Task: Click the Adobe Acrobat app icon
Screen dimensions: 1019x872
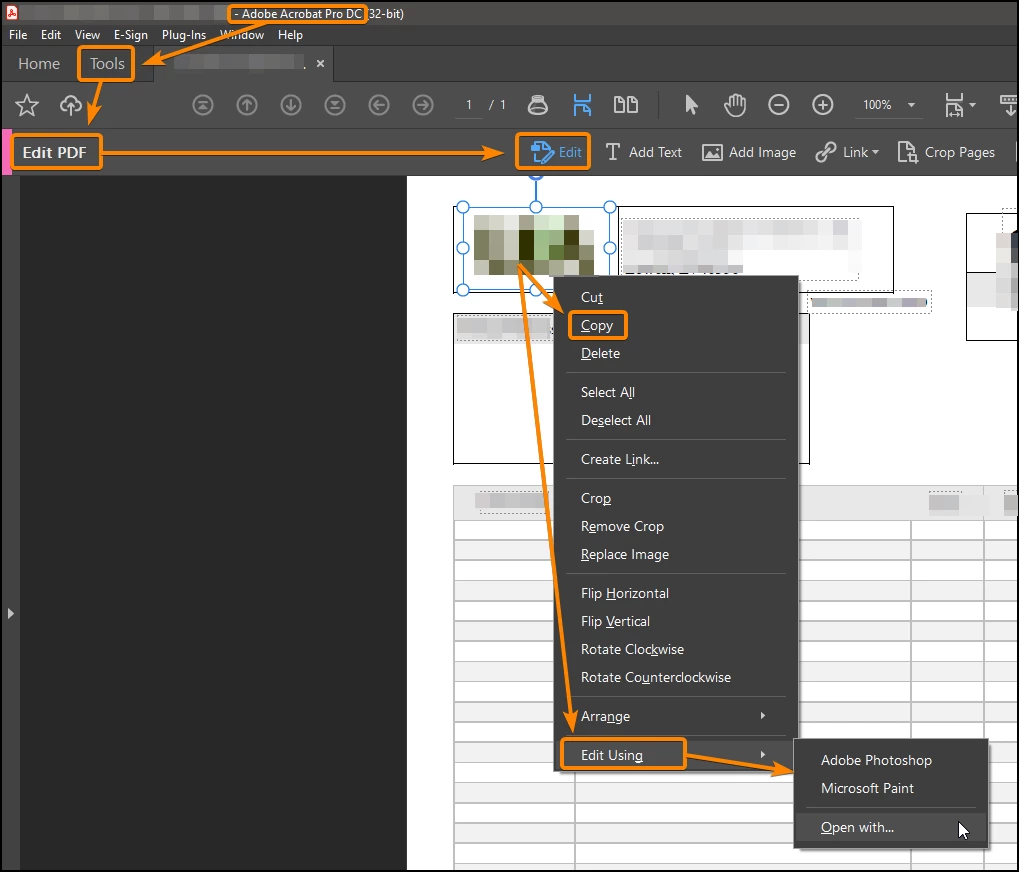Action: tap(12, 12)
